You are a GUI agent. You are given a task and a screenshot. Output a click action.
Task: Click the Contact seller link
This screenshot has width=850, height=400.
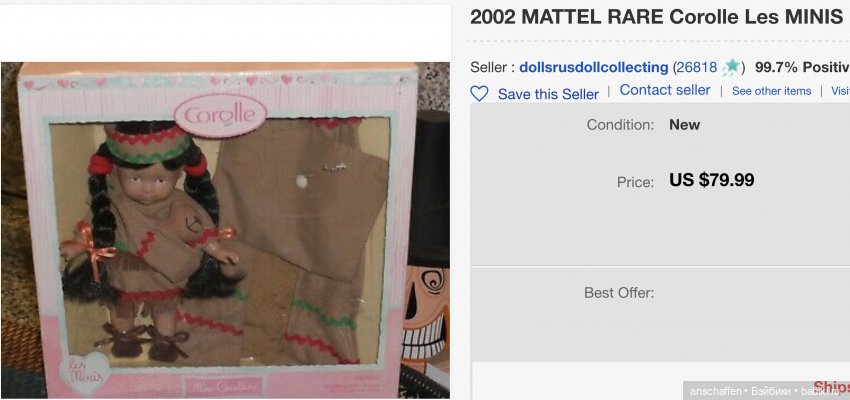[665, 90]
